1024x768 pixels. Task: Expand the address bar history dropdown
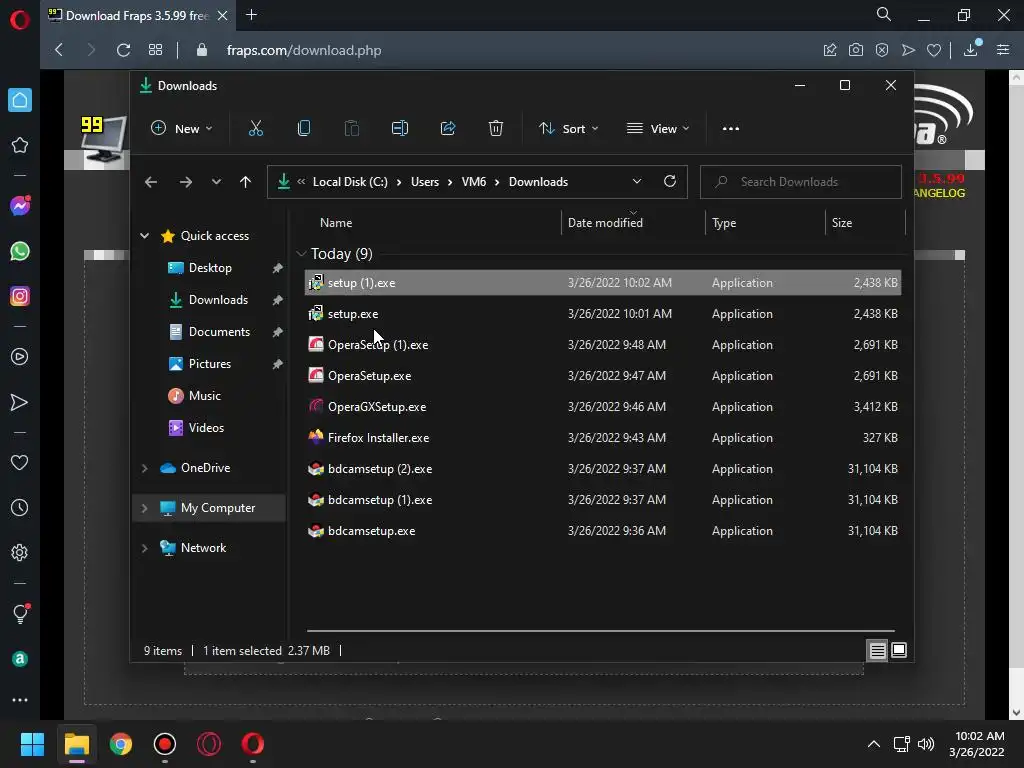pyautogui.click(x=637, y=182)
